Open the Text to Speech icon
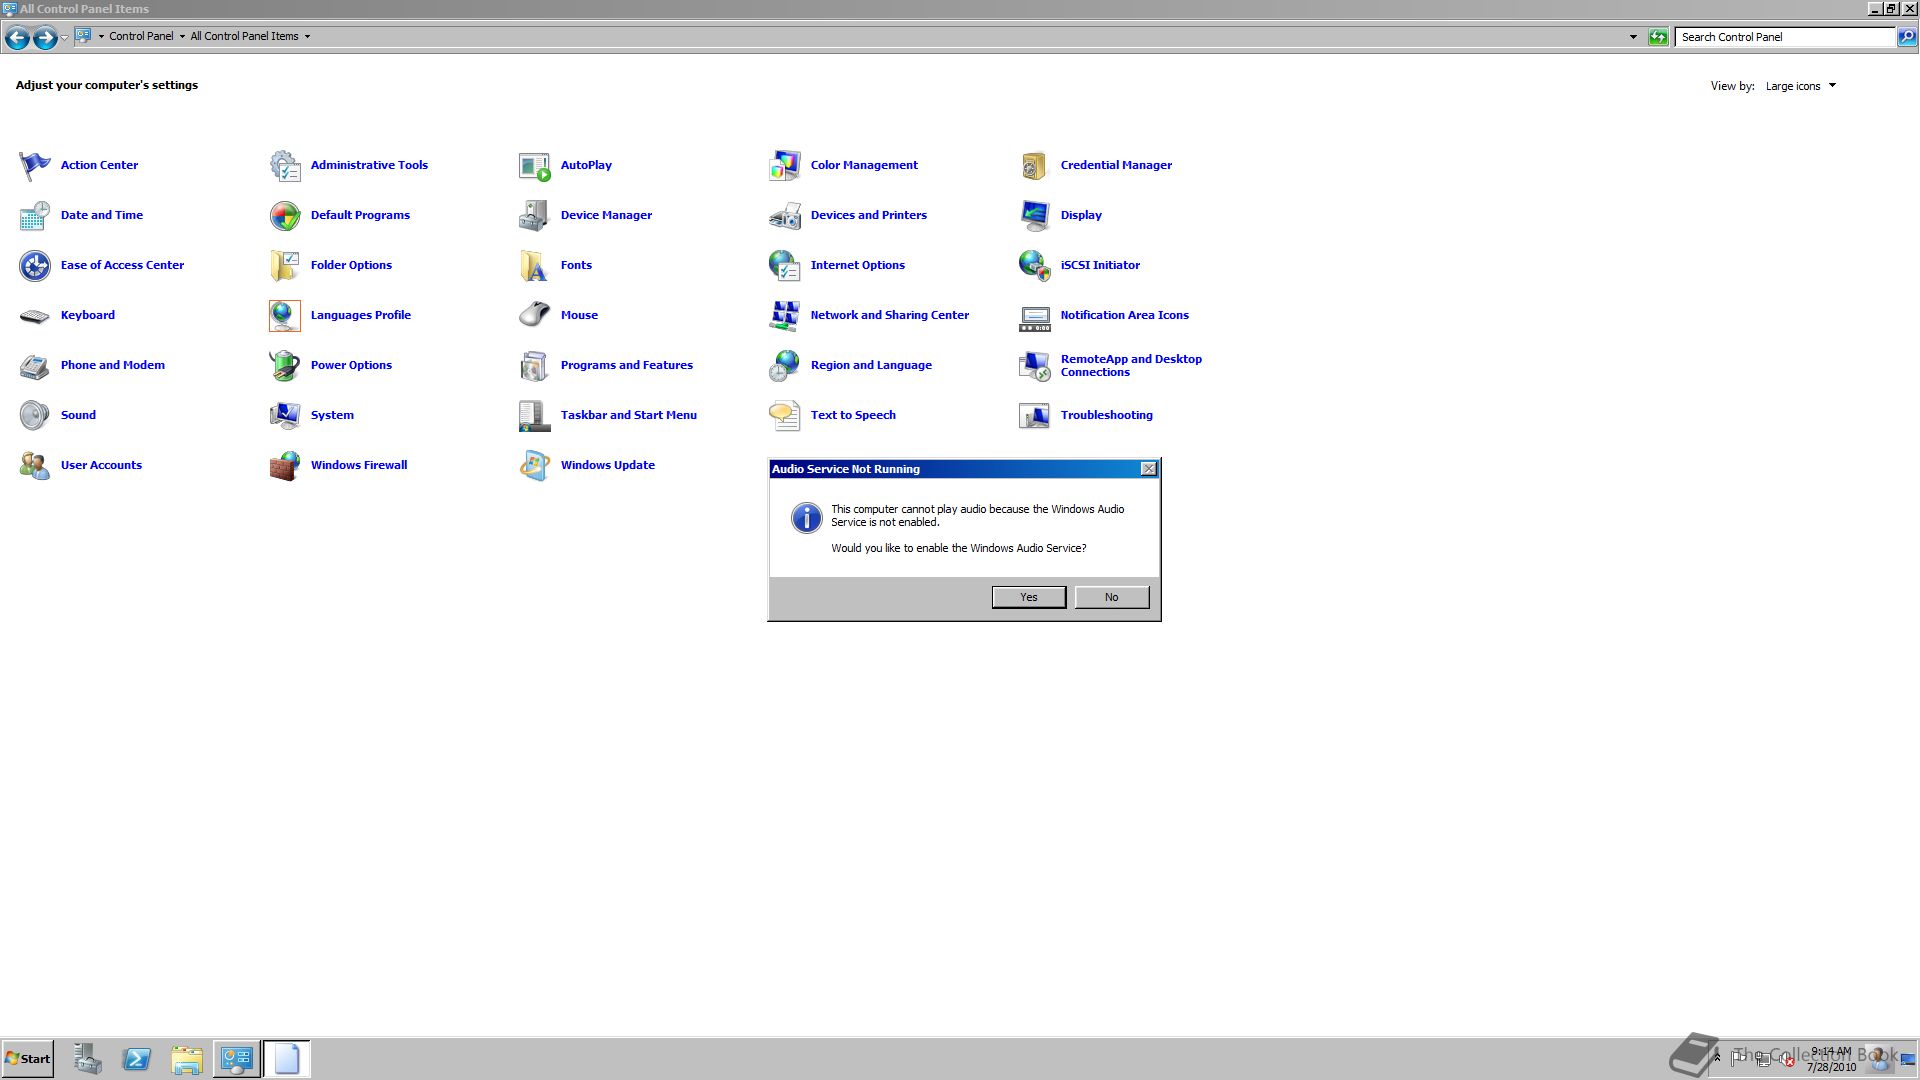 pyautogui.click(x=785, y=415)
